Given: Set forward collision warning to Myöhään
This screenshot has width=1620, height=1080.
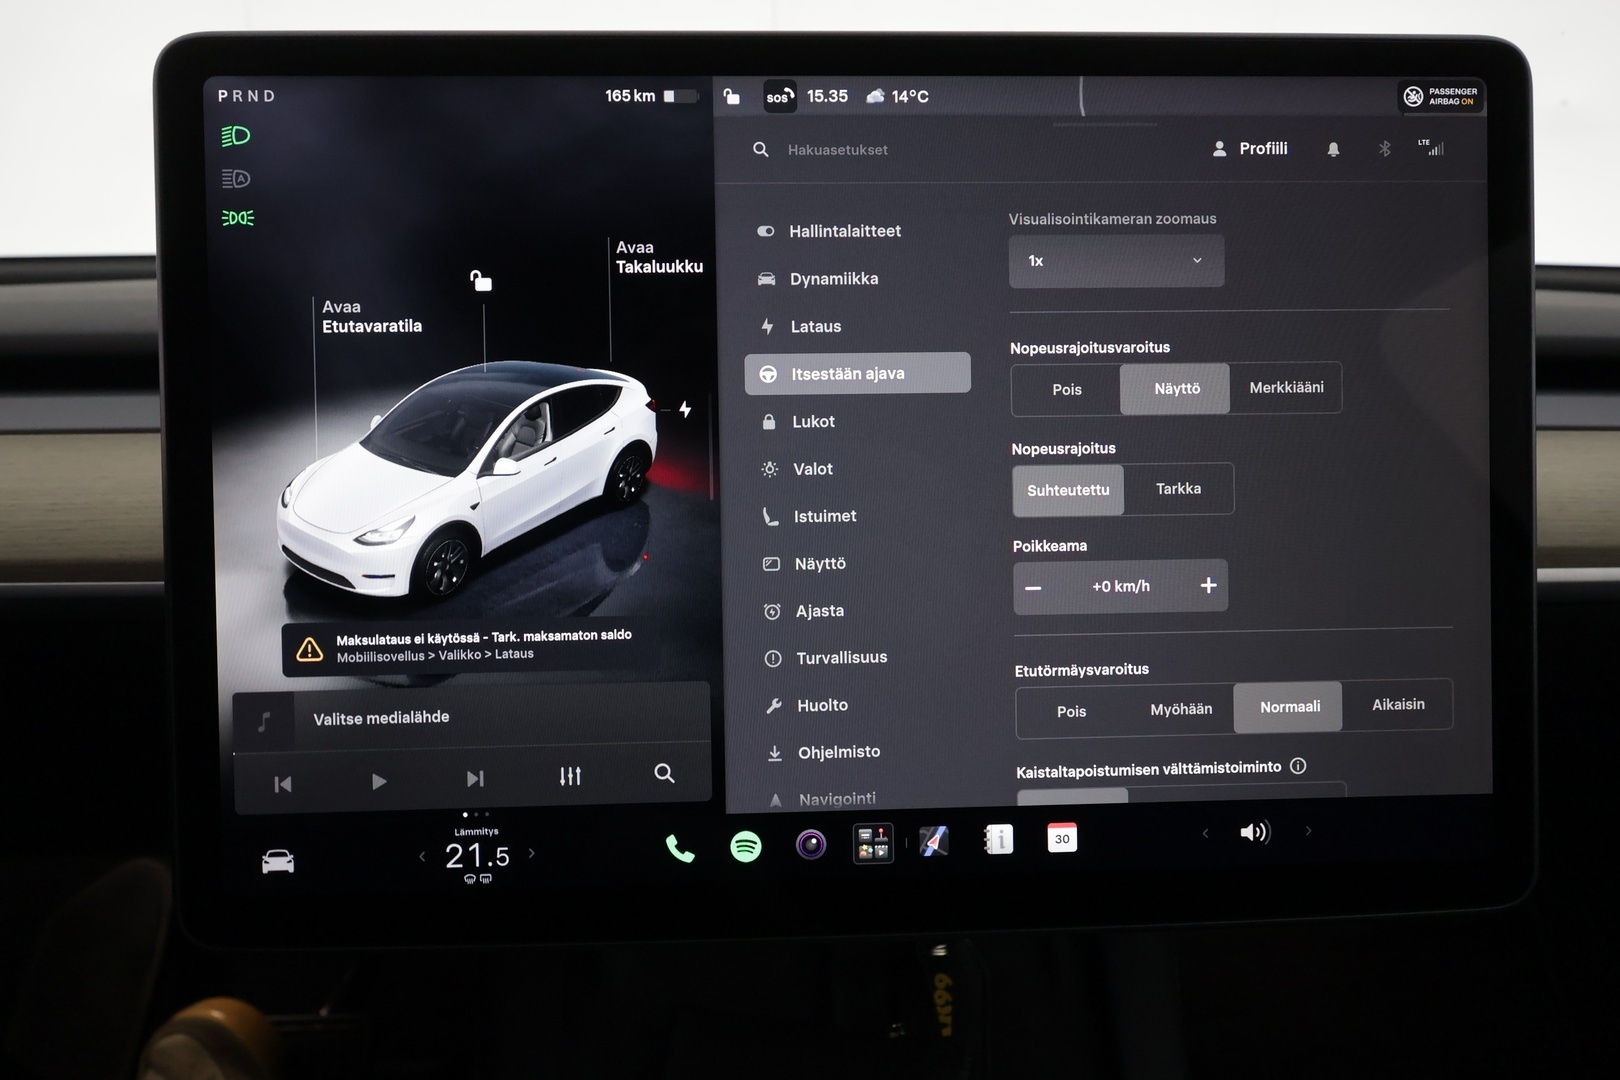Looking at the screenshot, I should [1181, 709].
